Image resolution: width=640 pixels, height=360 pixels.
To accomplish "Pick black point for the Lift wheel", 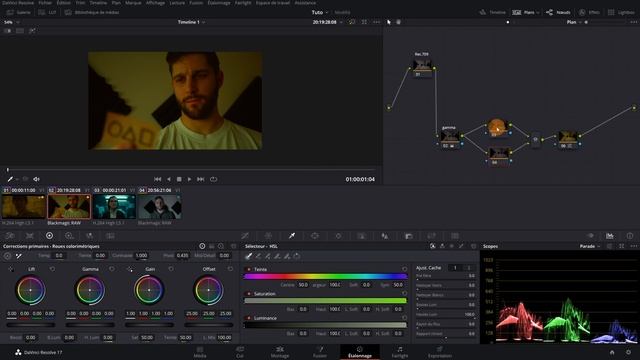I will (11, 269).
